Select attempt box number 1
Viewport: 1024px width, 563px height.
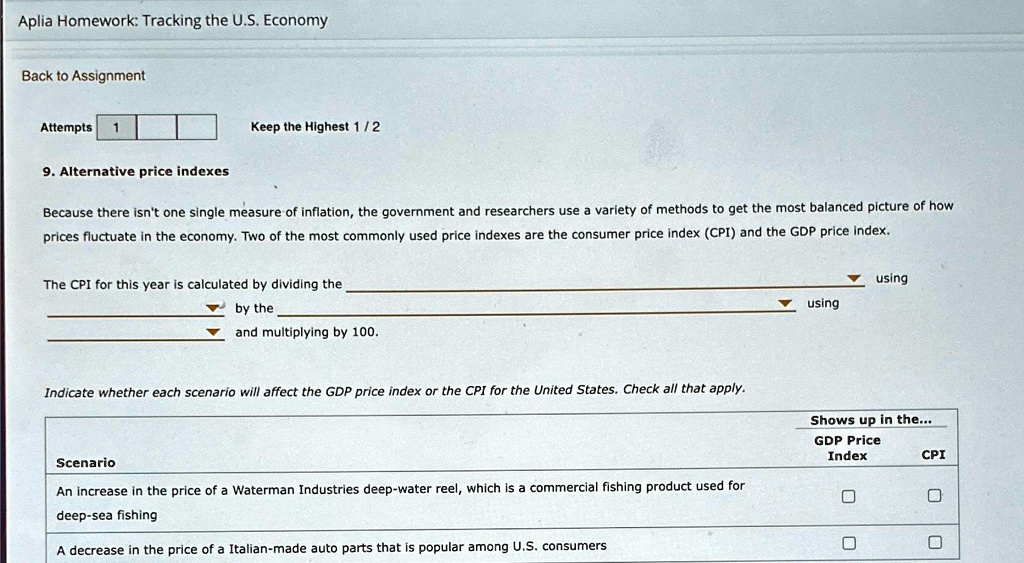click(x=116, y=127)
